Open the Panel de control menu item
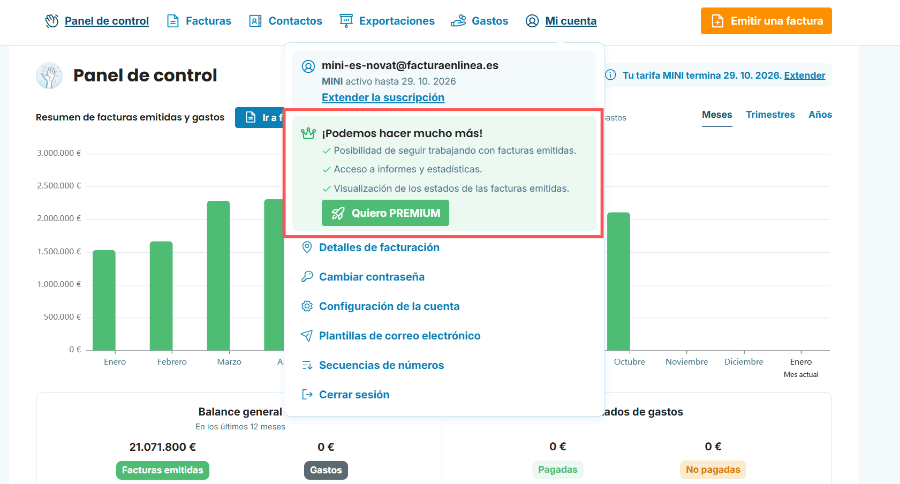 tap(107, 21)
